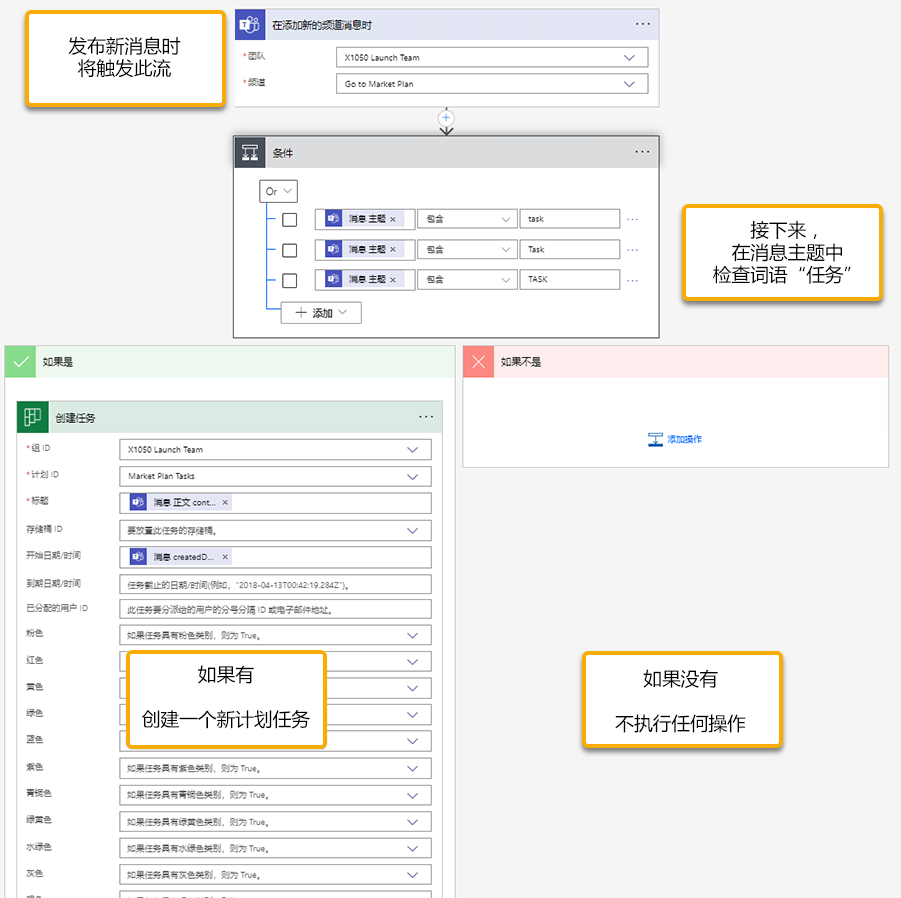901x898 pixels.
Task: Open the Red category dropdown arrow
Action: (413, 662)
